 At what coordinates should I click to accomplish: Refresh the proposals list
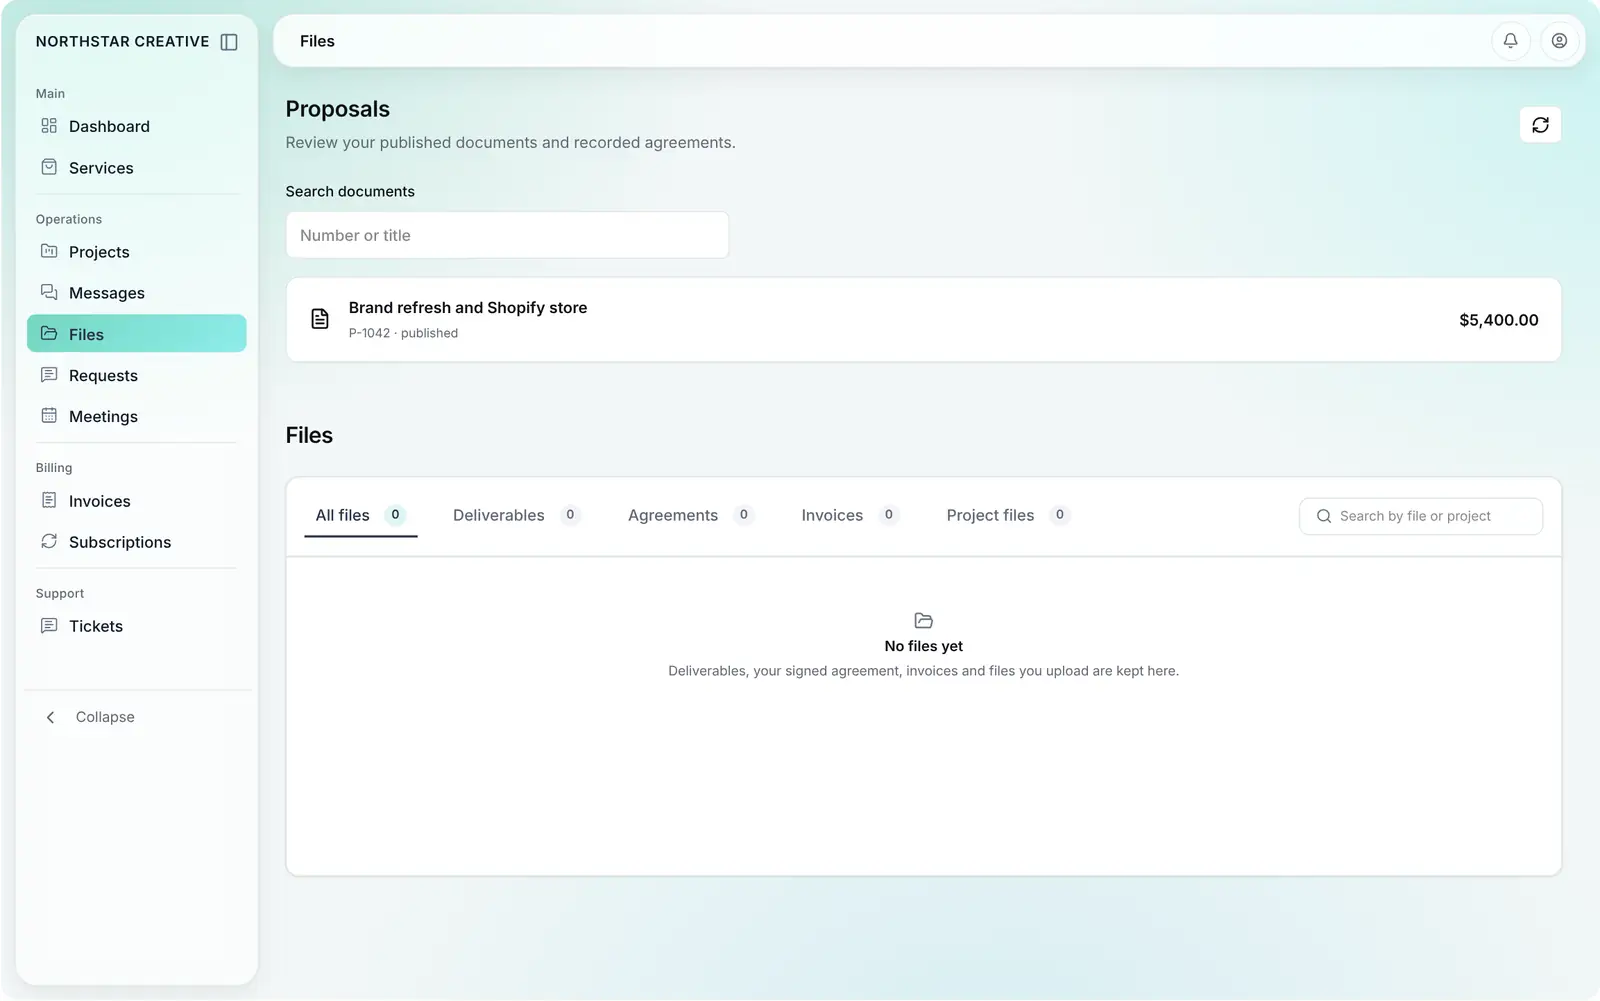[x=1540, y=125]
